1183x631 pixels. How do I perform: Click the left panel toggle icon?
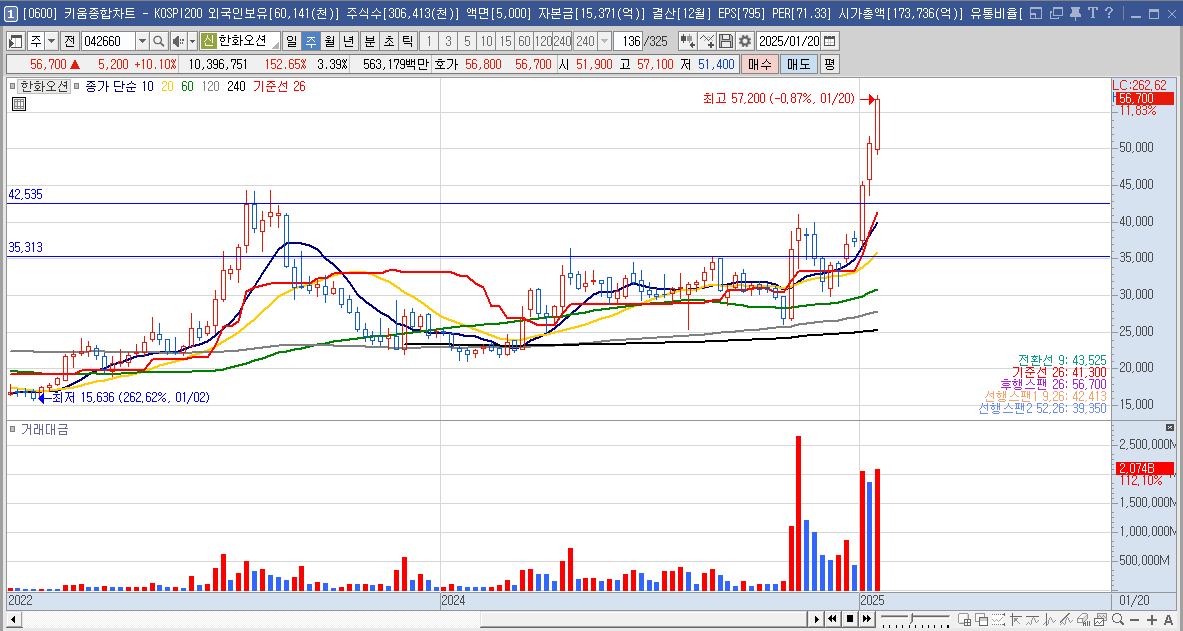click(16, 42)
